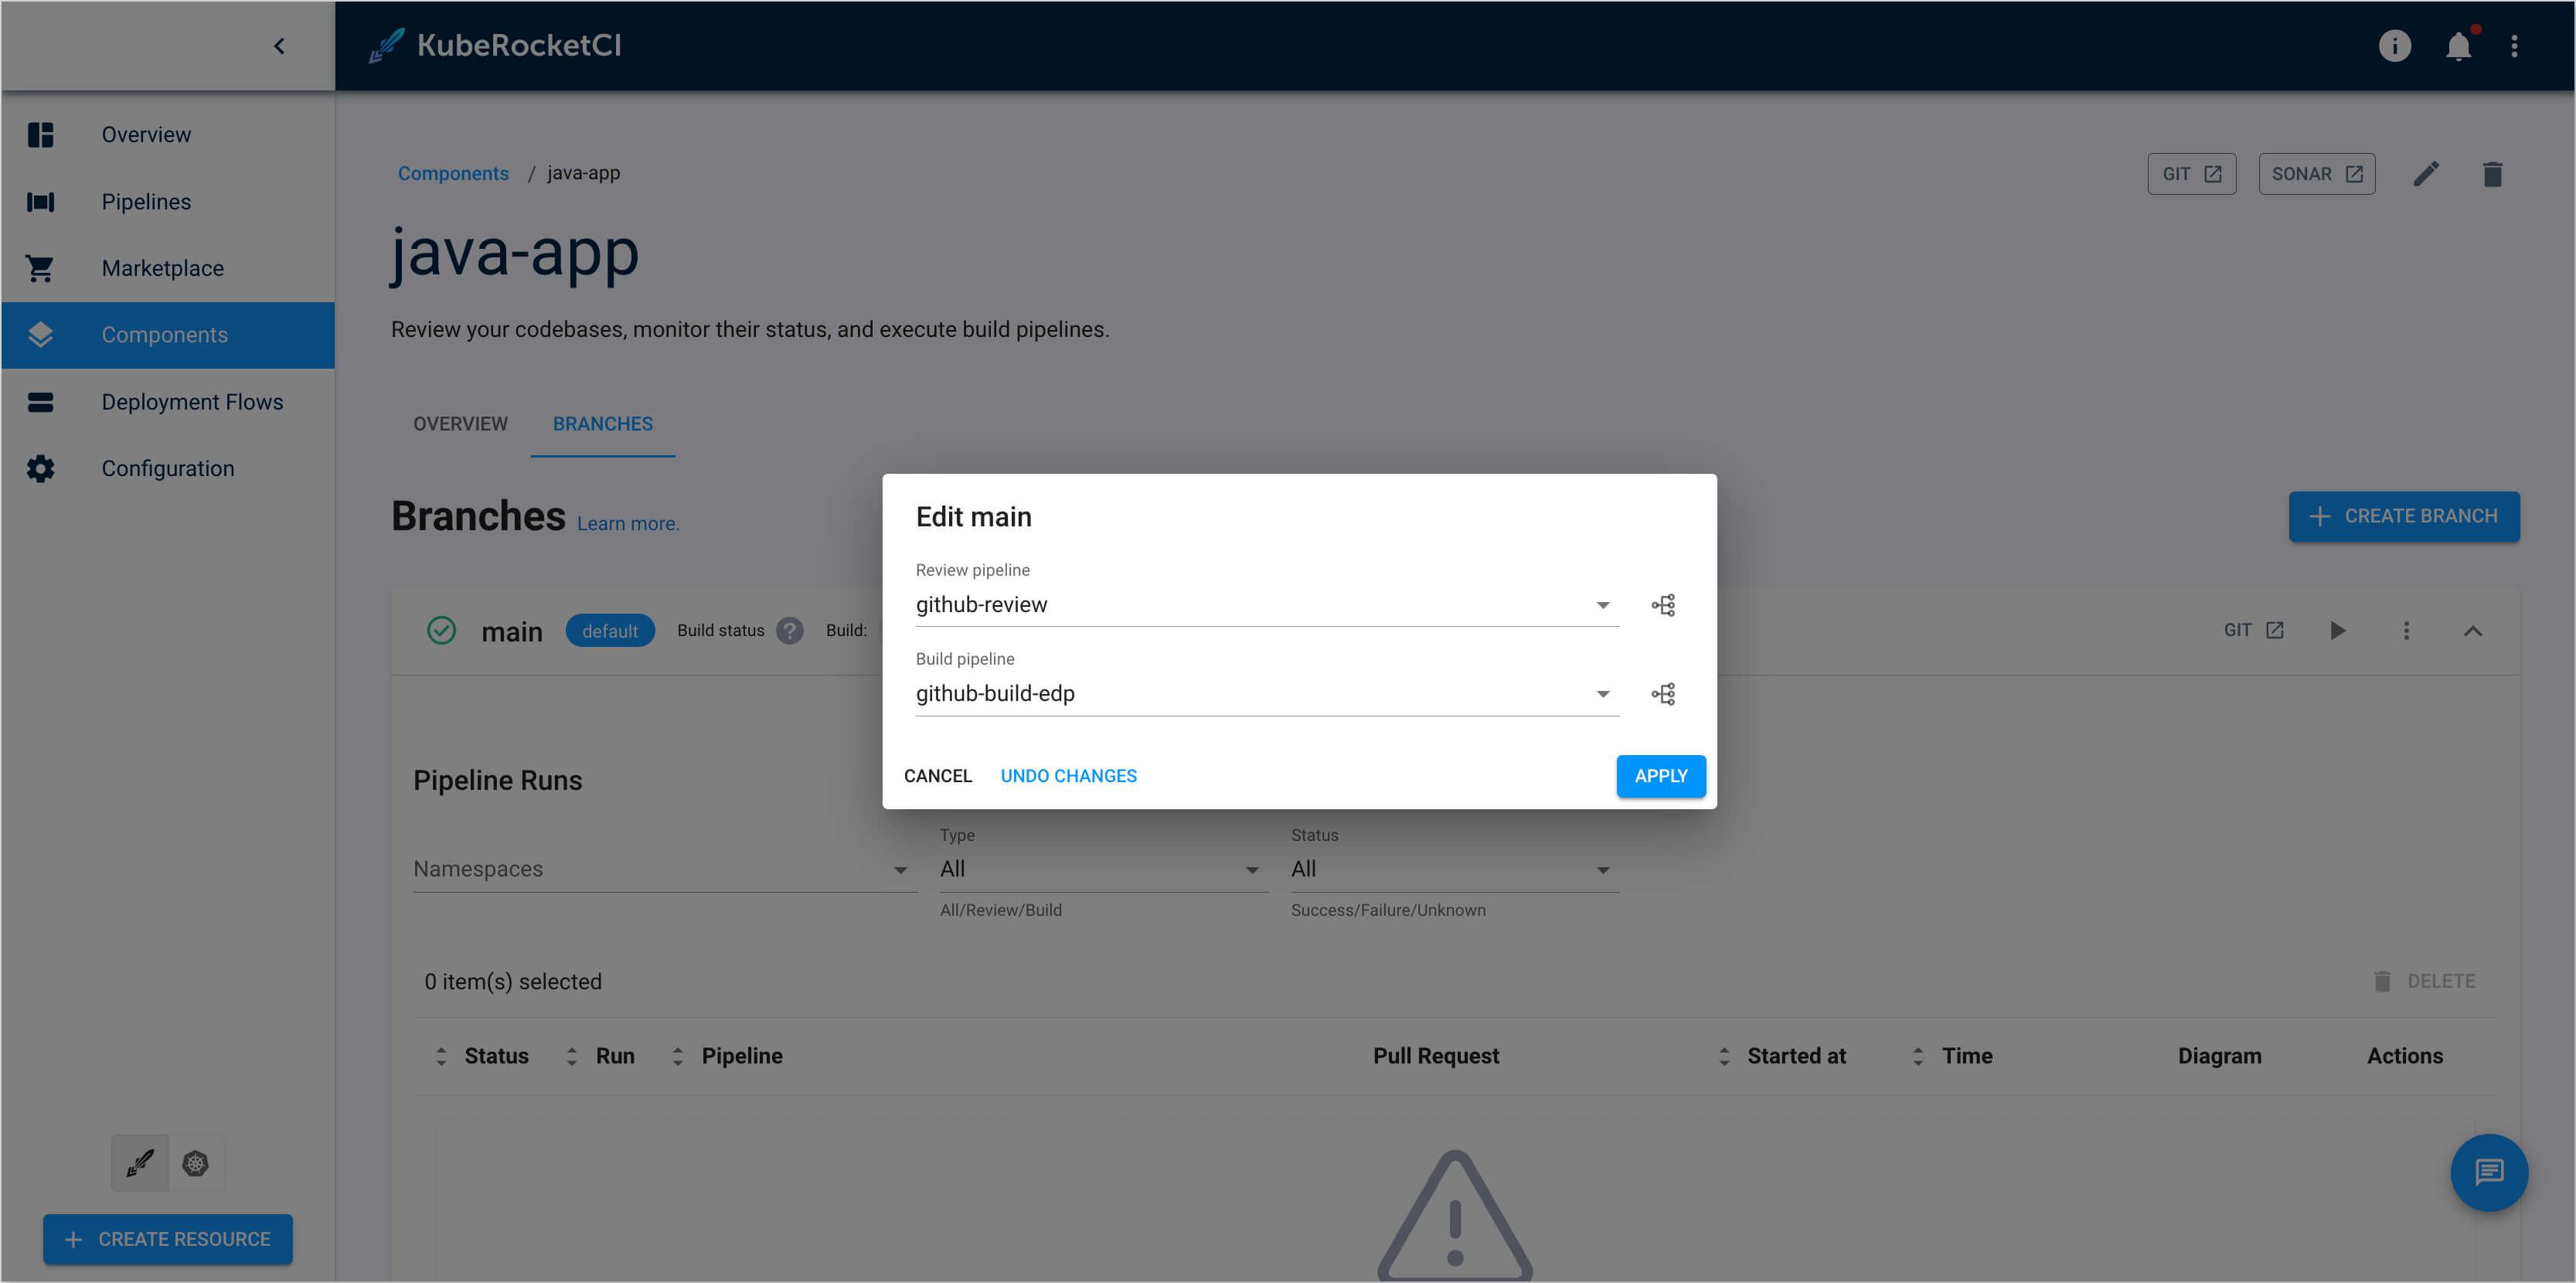Click the pipeline graph icon next to review pipeline
Screen dimensions: 2576x1283
1664,604
